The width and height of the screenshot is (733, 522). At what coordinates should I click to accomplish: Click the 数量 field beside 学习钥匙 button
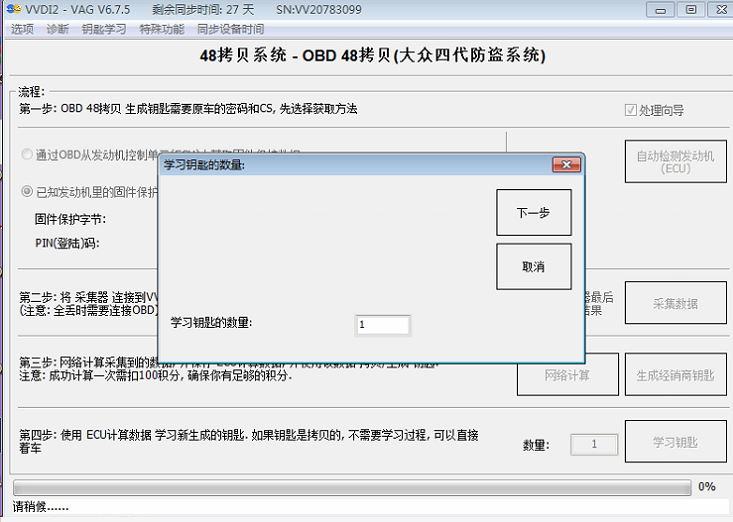tap(595, 444)
